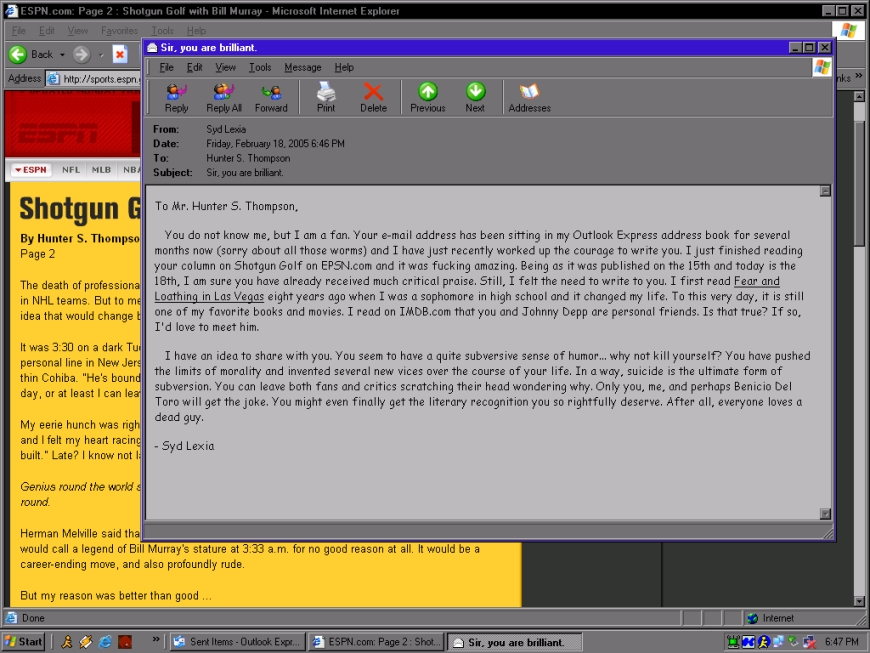Click the Stop icon in Internet Explorer

[x=120, y=54]
